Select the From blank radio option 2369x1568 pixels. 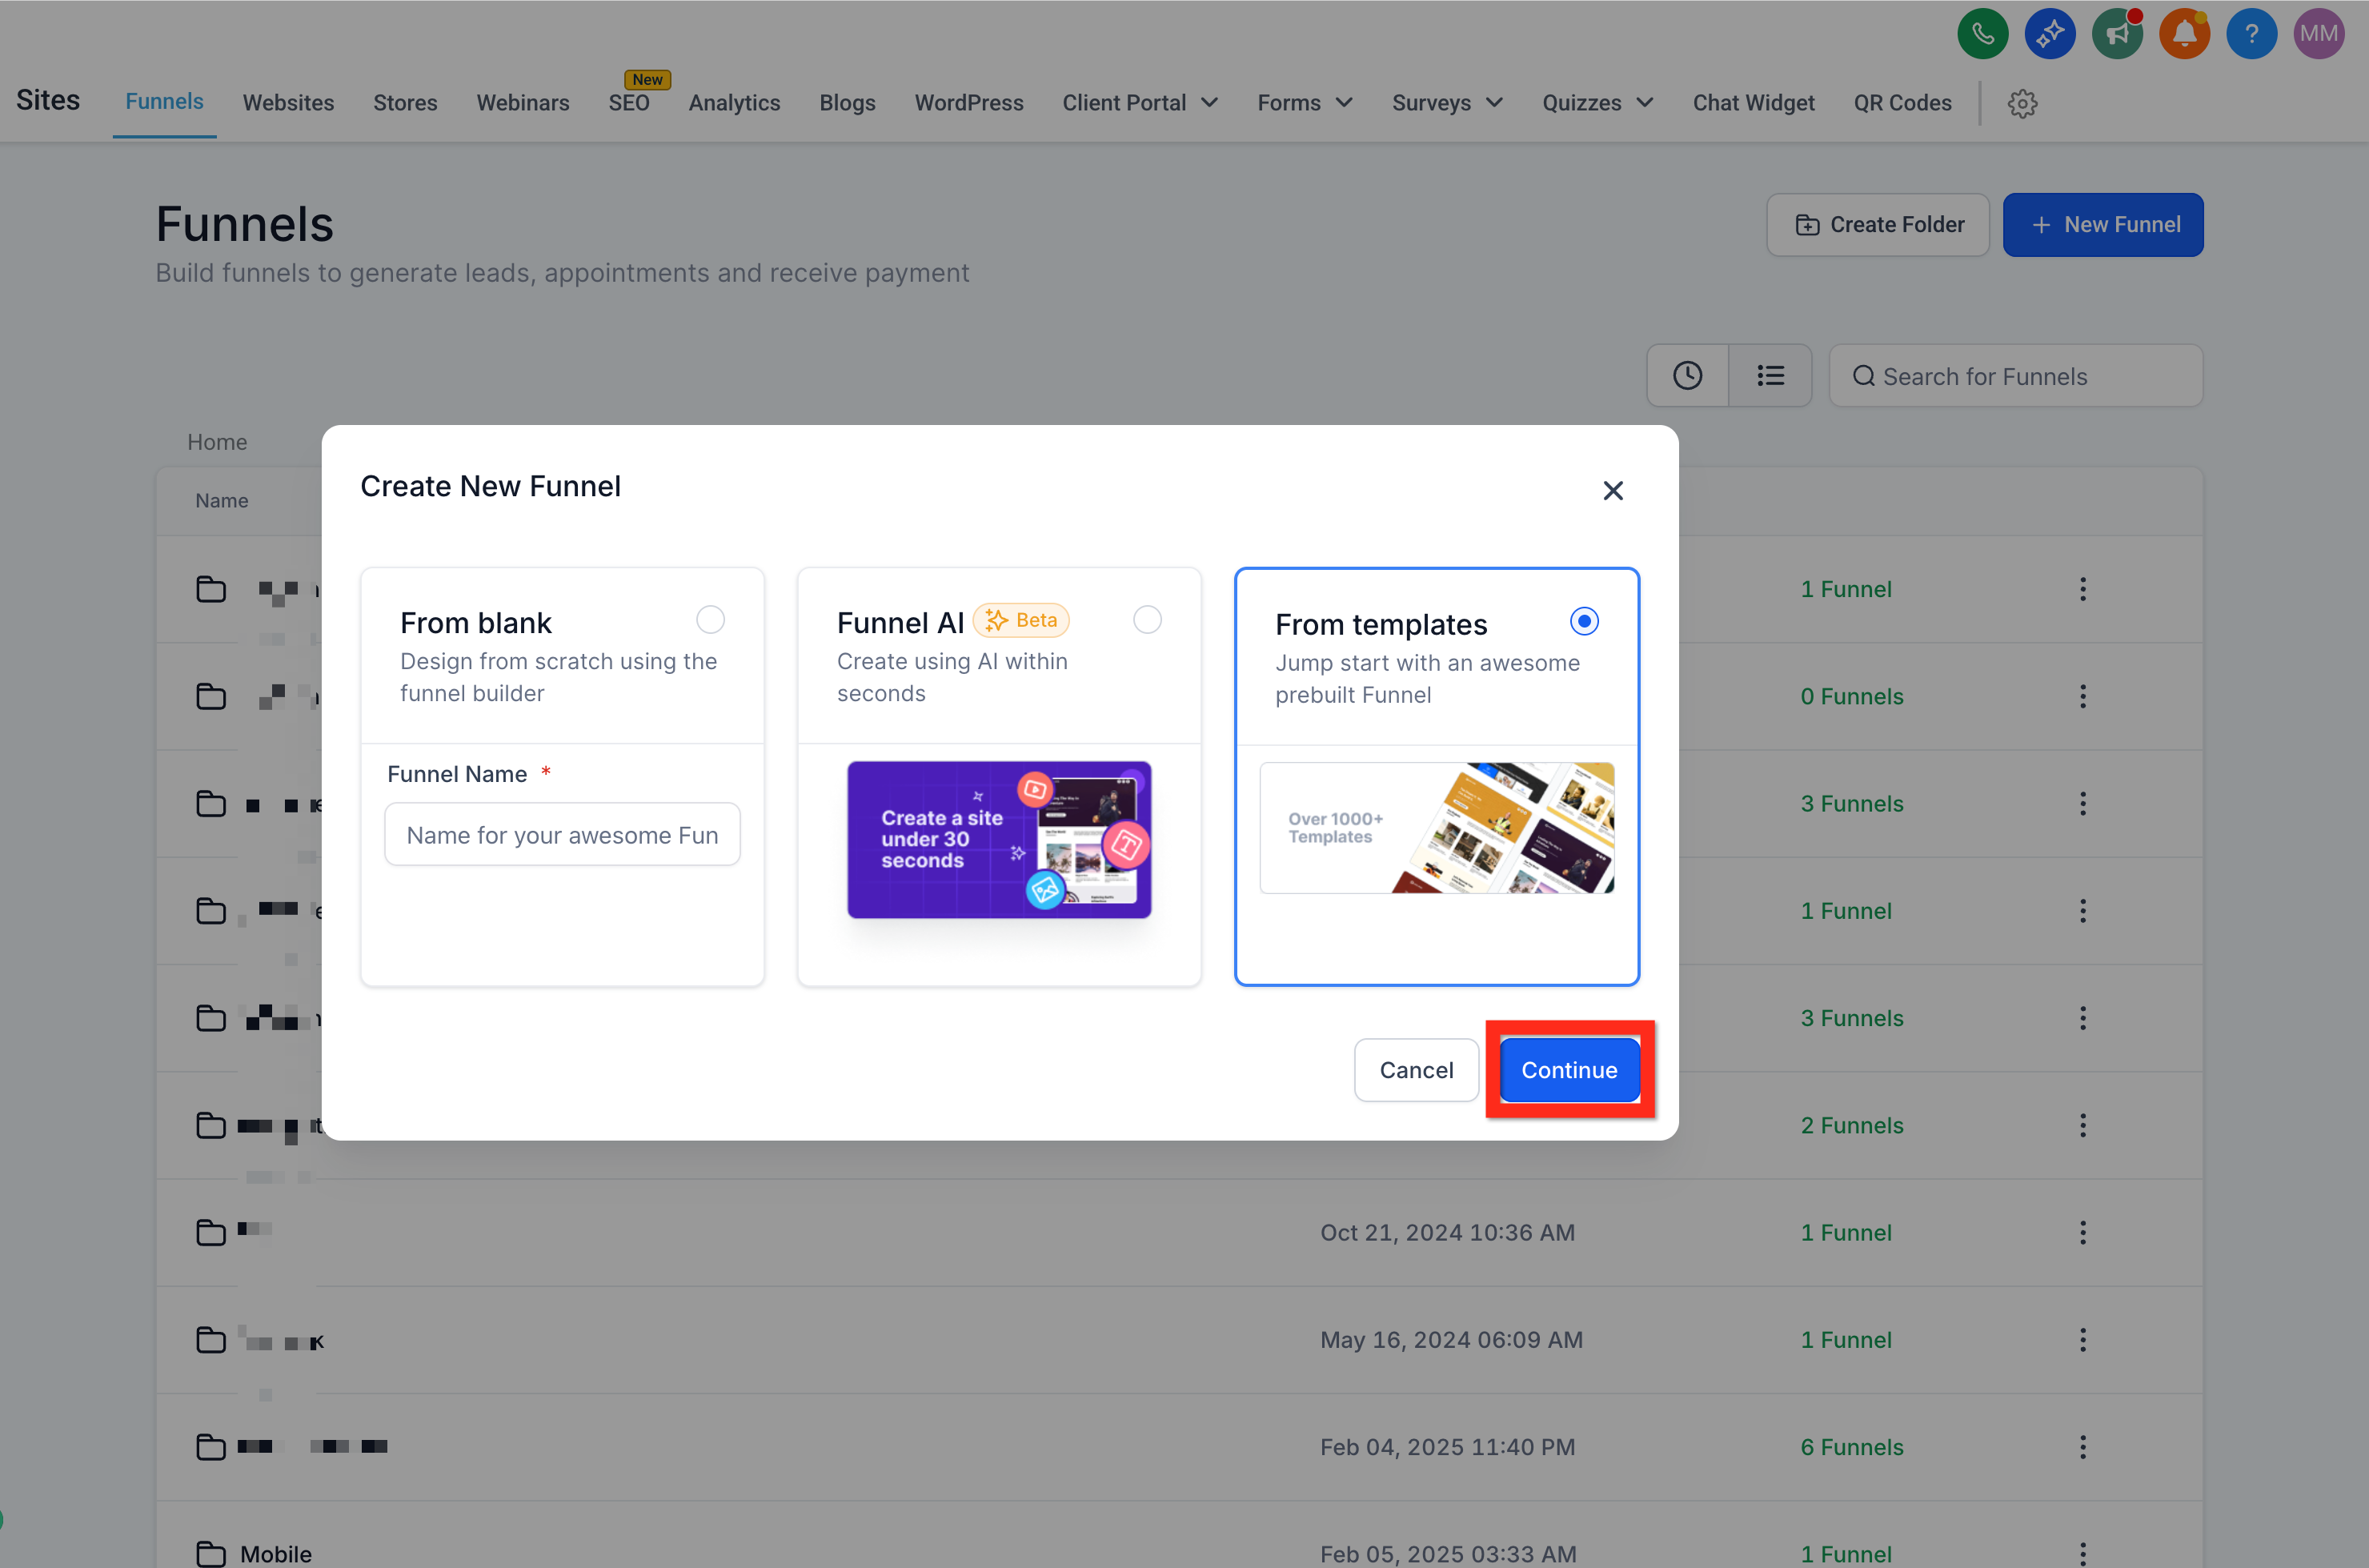coord(710,620)
